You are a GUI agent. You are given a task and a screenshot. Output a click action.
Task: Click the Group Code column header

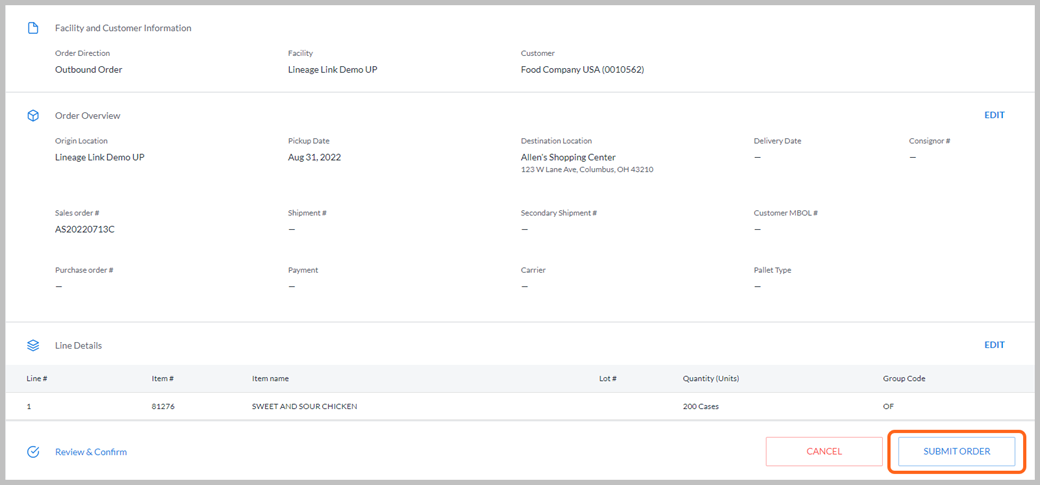(x=904, y=379)
